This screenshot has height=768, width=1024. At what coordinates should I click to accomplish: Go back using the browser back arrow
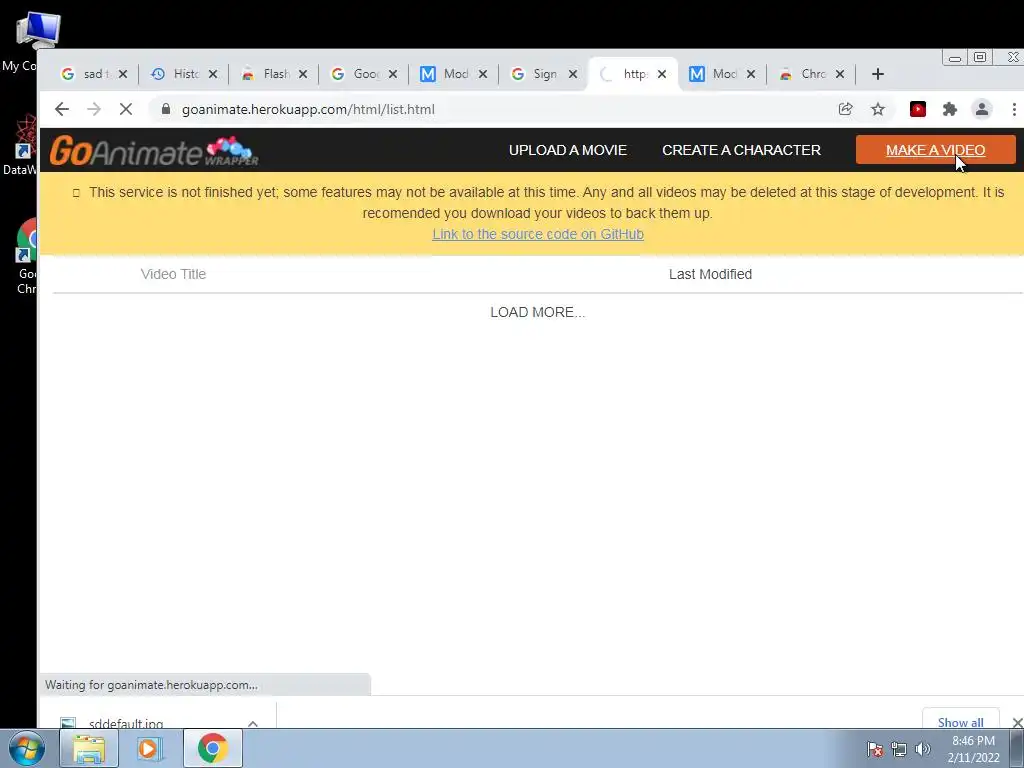tap(62, 109)
